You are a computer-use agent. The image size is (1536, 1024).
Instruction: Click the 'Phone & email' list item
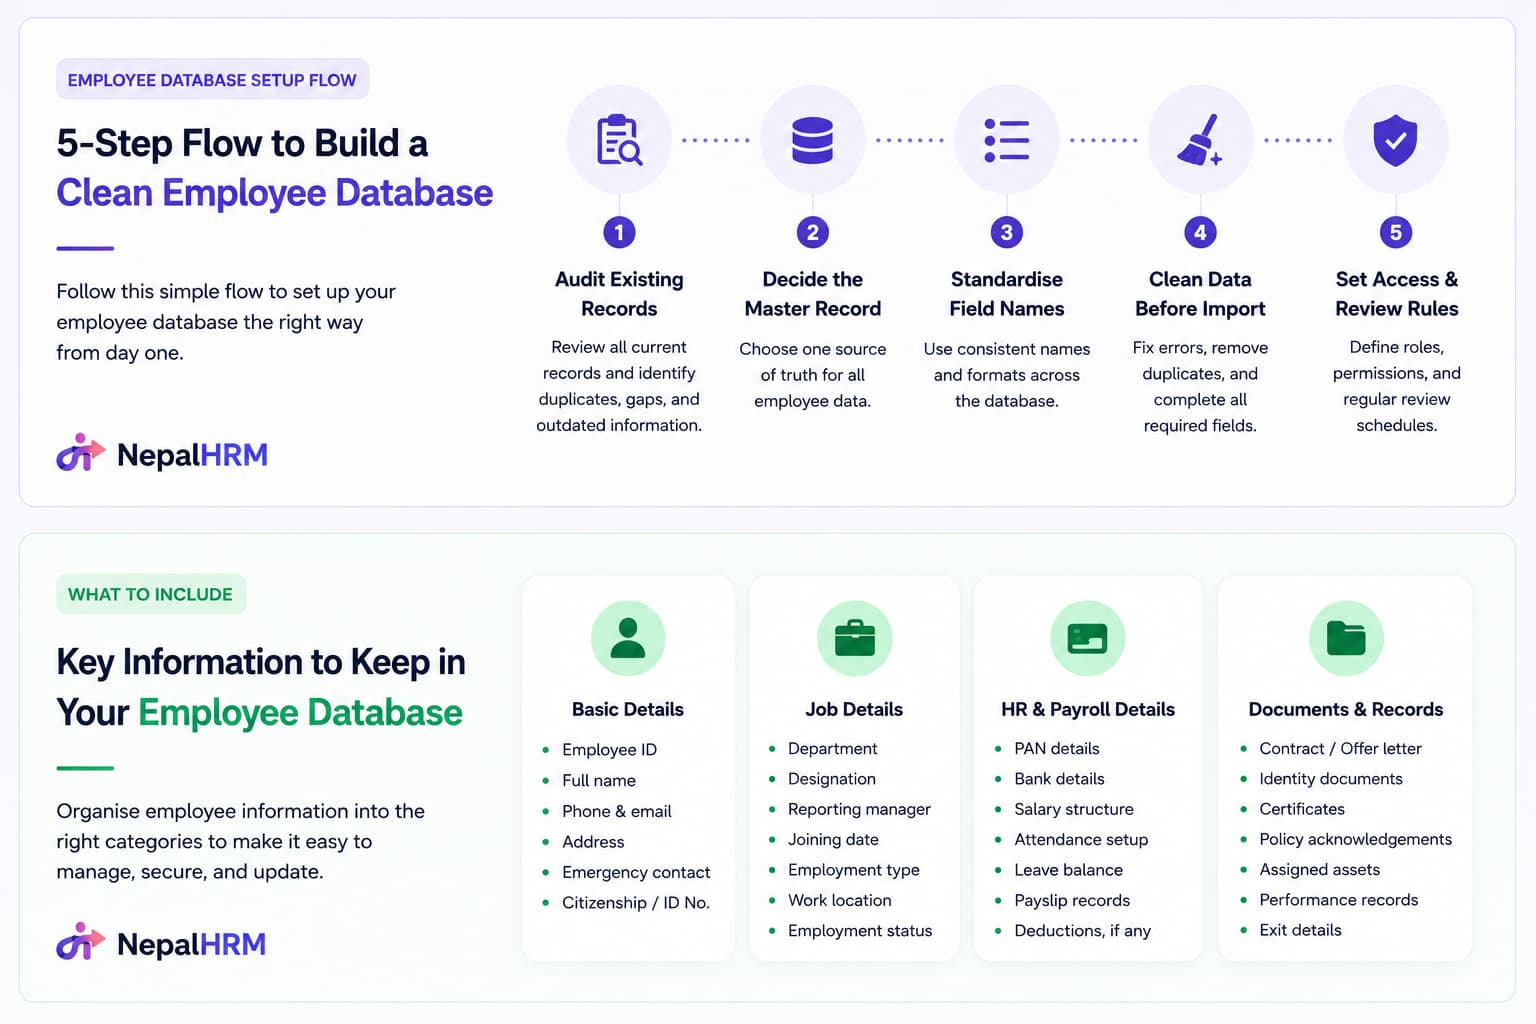(616, 811)
